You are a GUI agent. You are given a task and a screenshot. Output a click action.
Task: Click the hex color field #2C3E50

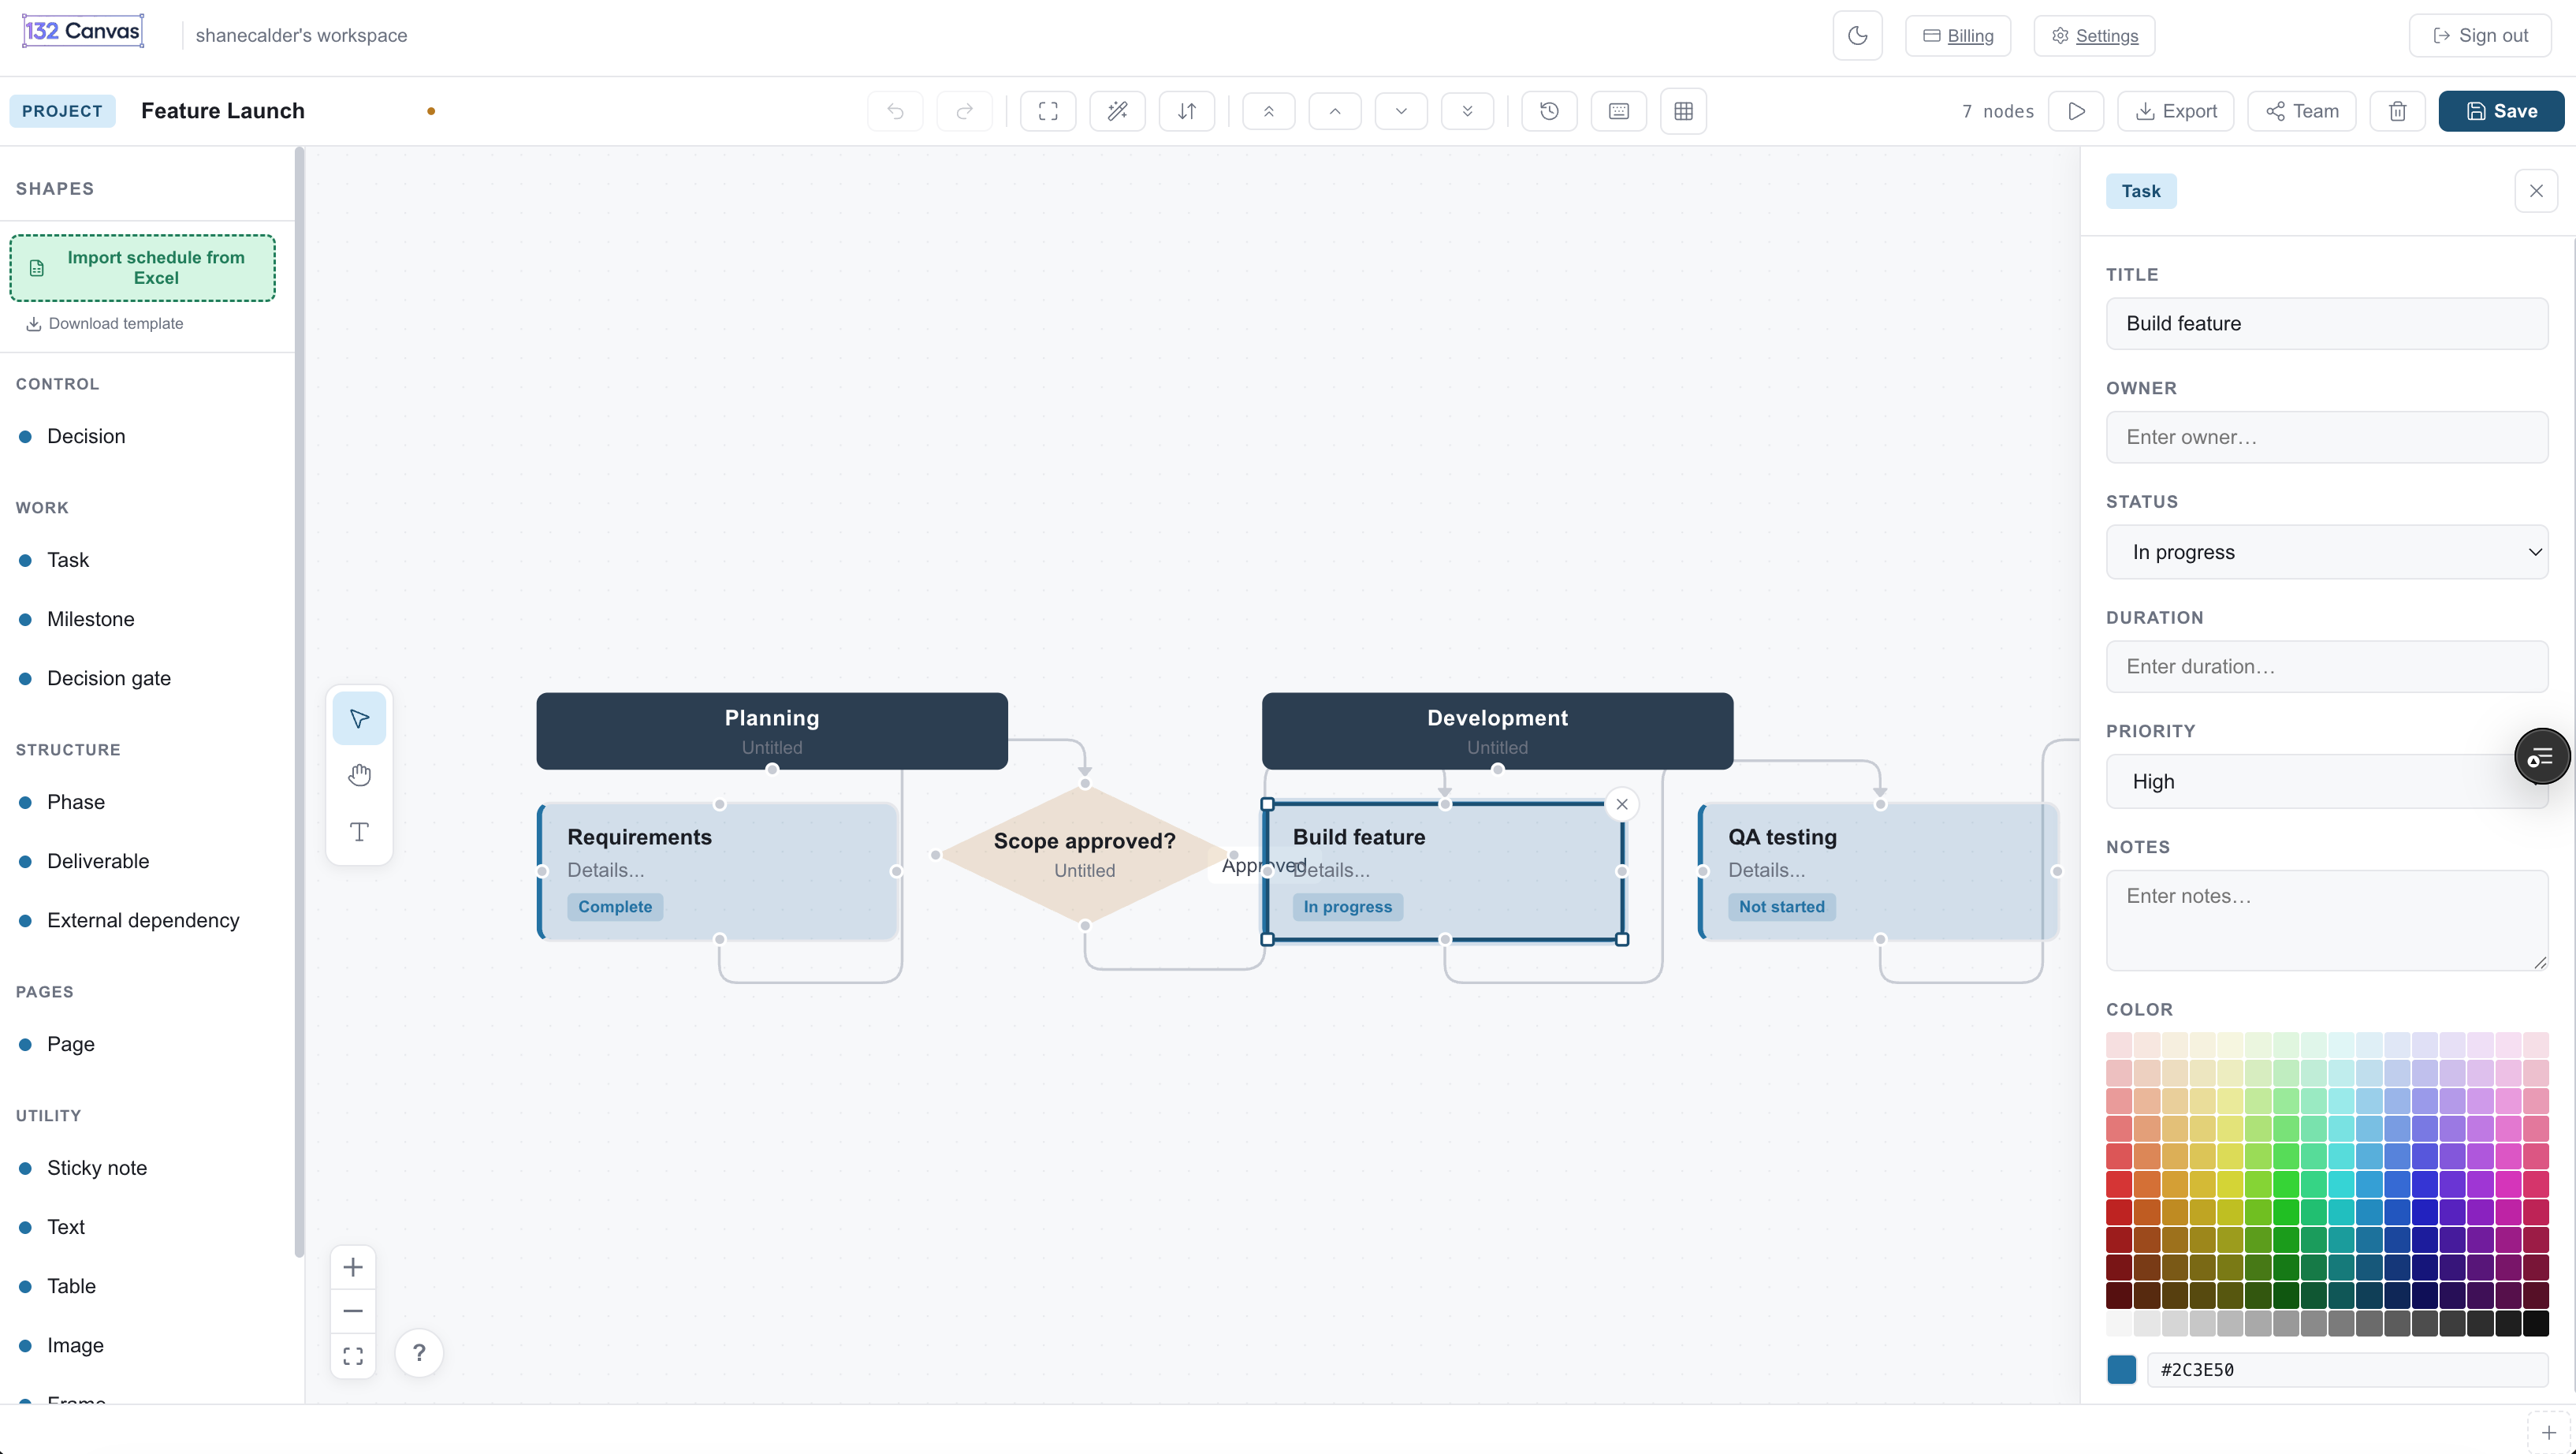2346,1370
